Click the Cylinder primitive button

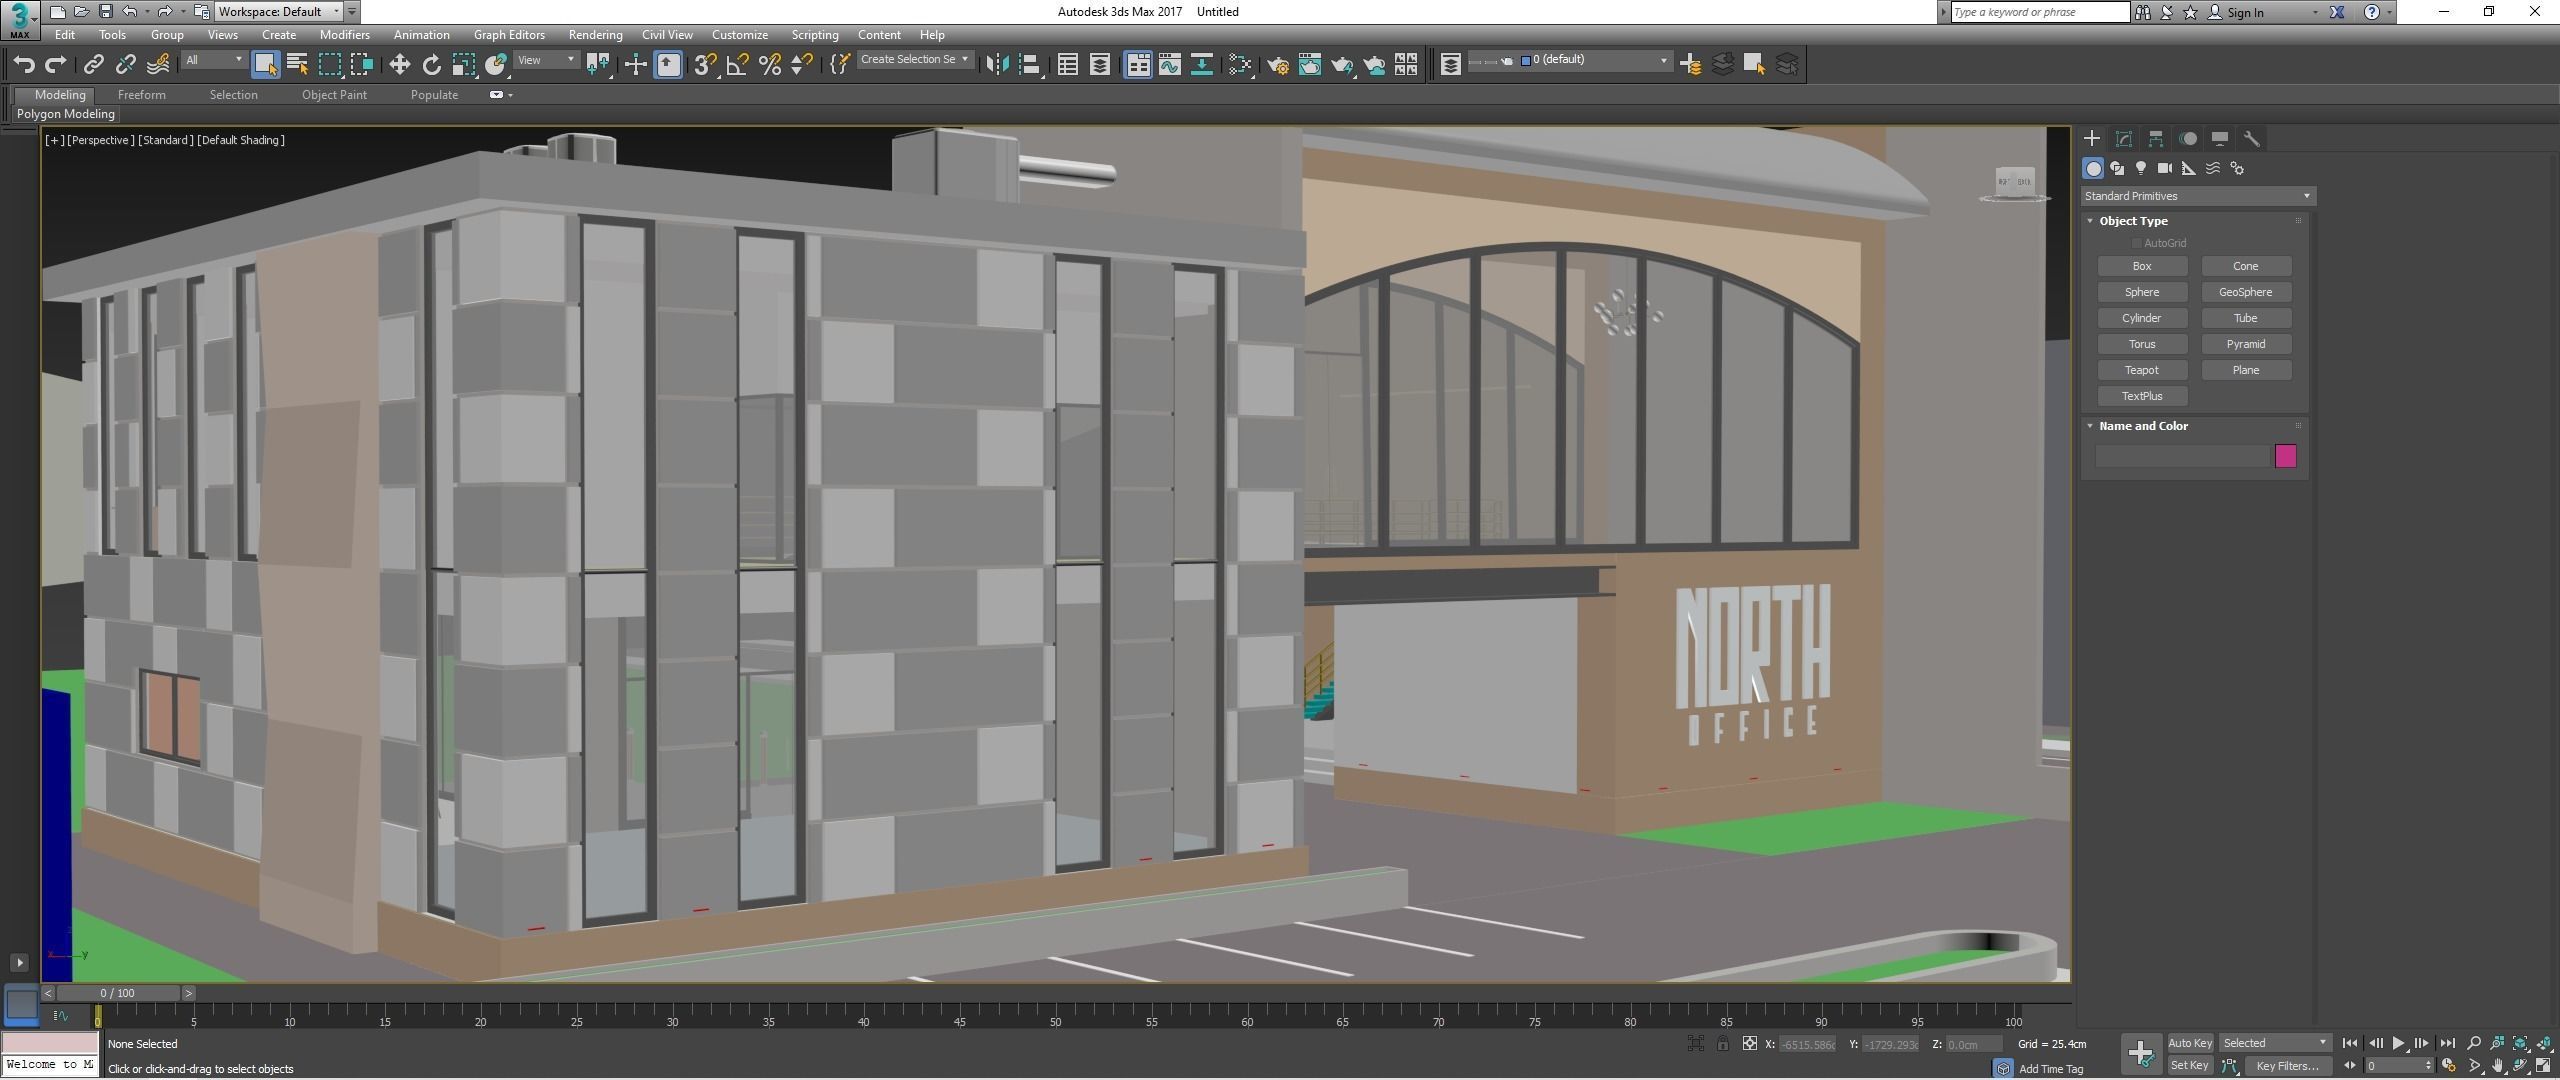click(2142, 318)
